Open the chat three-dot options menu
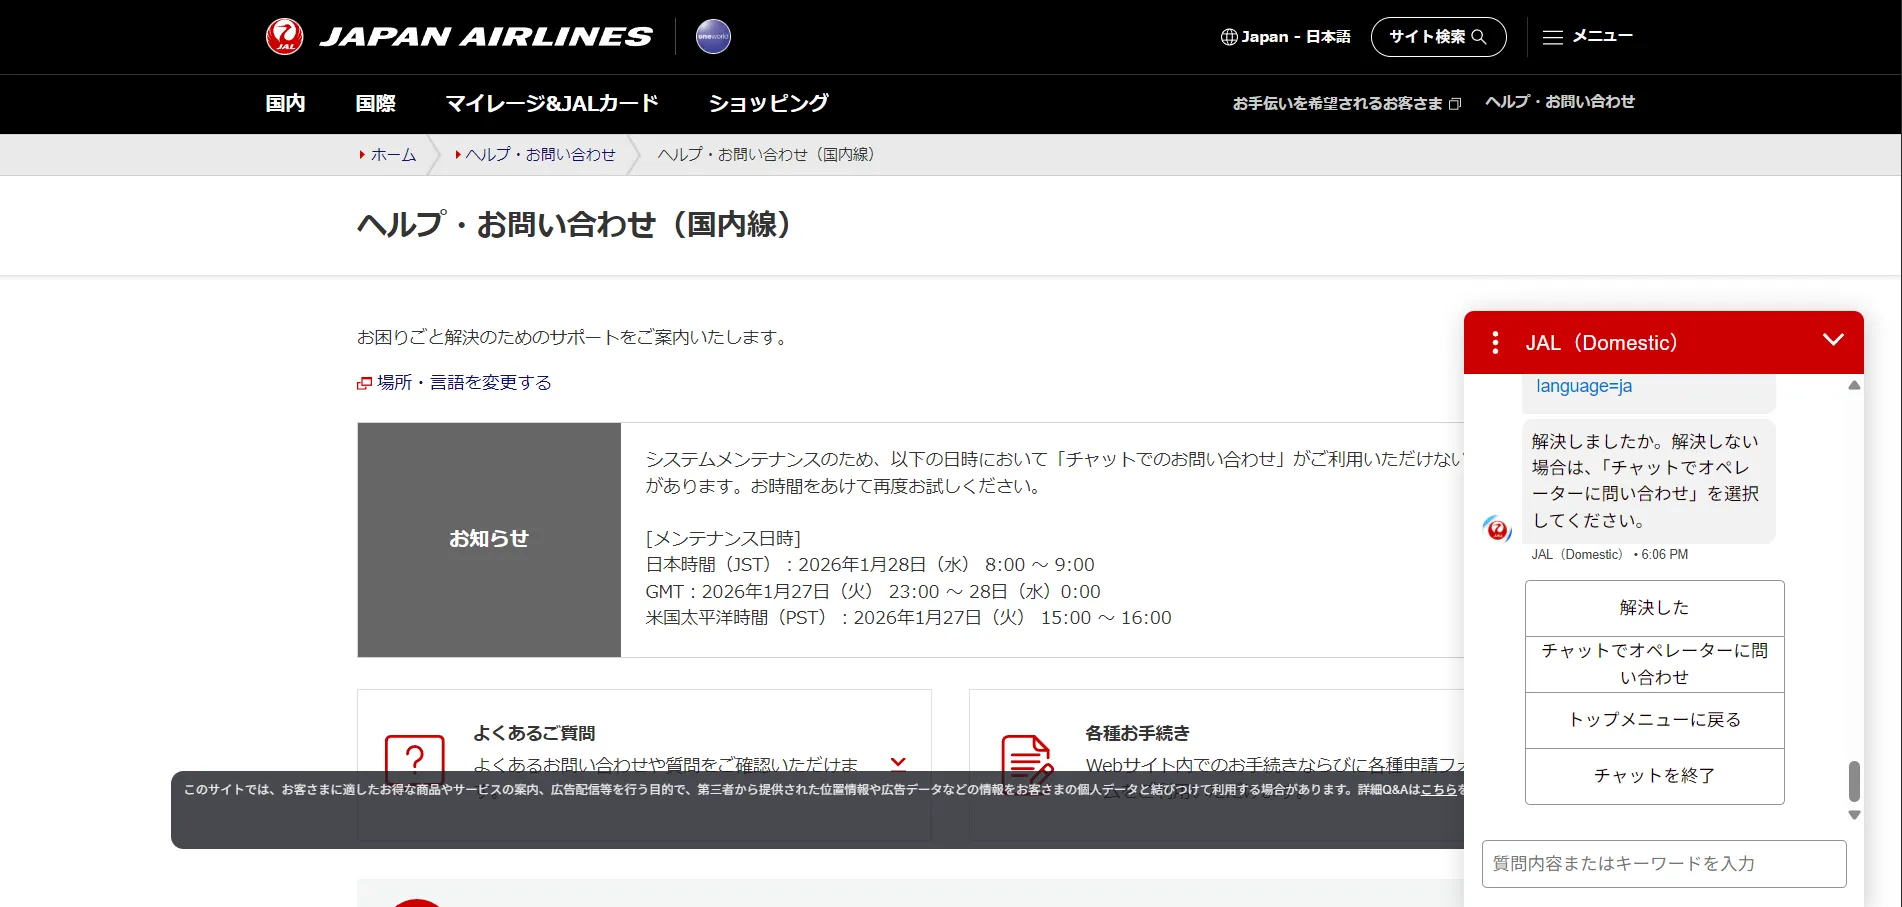Viewport: 1902px width, 907px height. click(1495, 343)
